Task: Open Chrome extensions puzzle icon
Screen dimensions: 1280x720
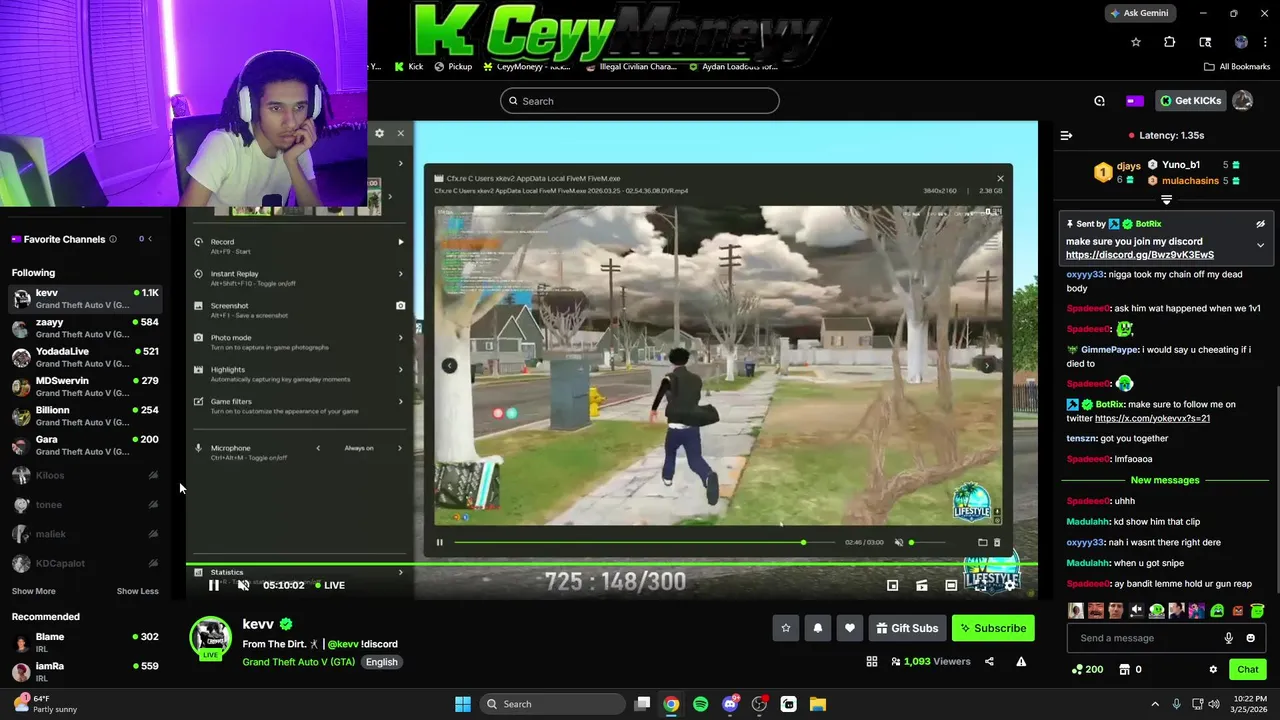Action: [x=1170, y=42]
